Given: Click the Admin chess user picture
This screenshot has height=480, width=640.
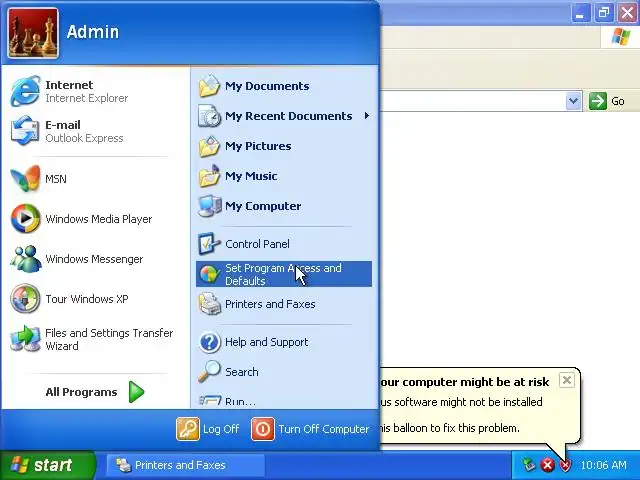Looking at the screenshot, I should click(33, 33).
